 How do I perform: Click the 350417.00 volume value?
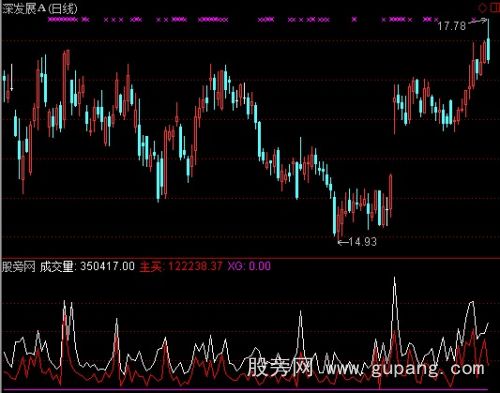(107, 266)
